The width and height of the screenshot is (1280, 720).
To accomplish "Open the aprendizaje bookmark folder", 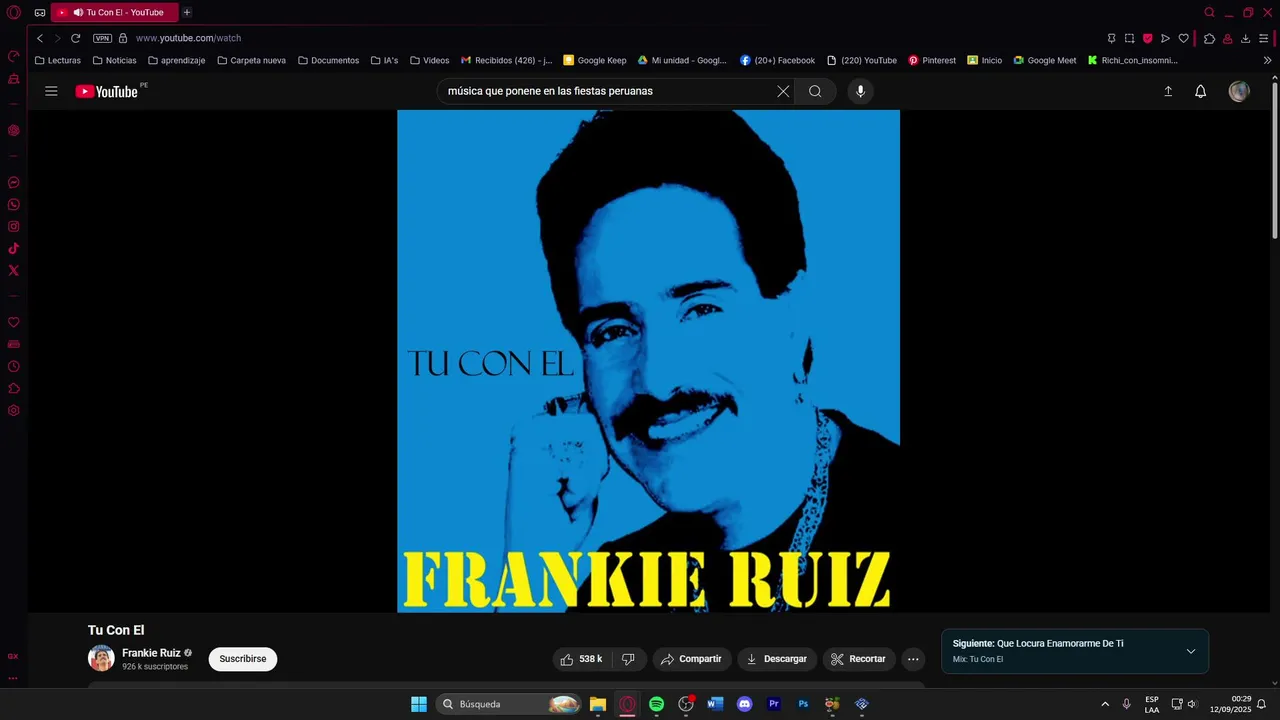I will (176, 60).
